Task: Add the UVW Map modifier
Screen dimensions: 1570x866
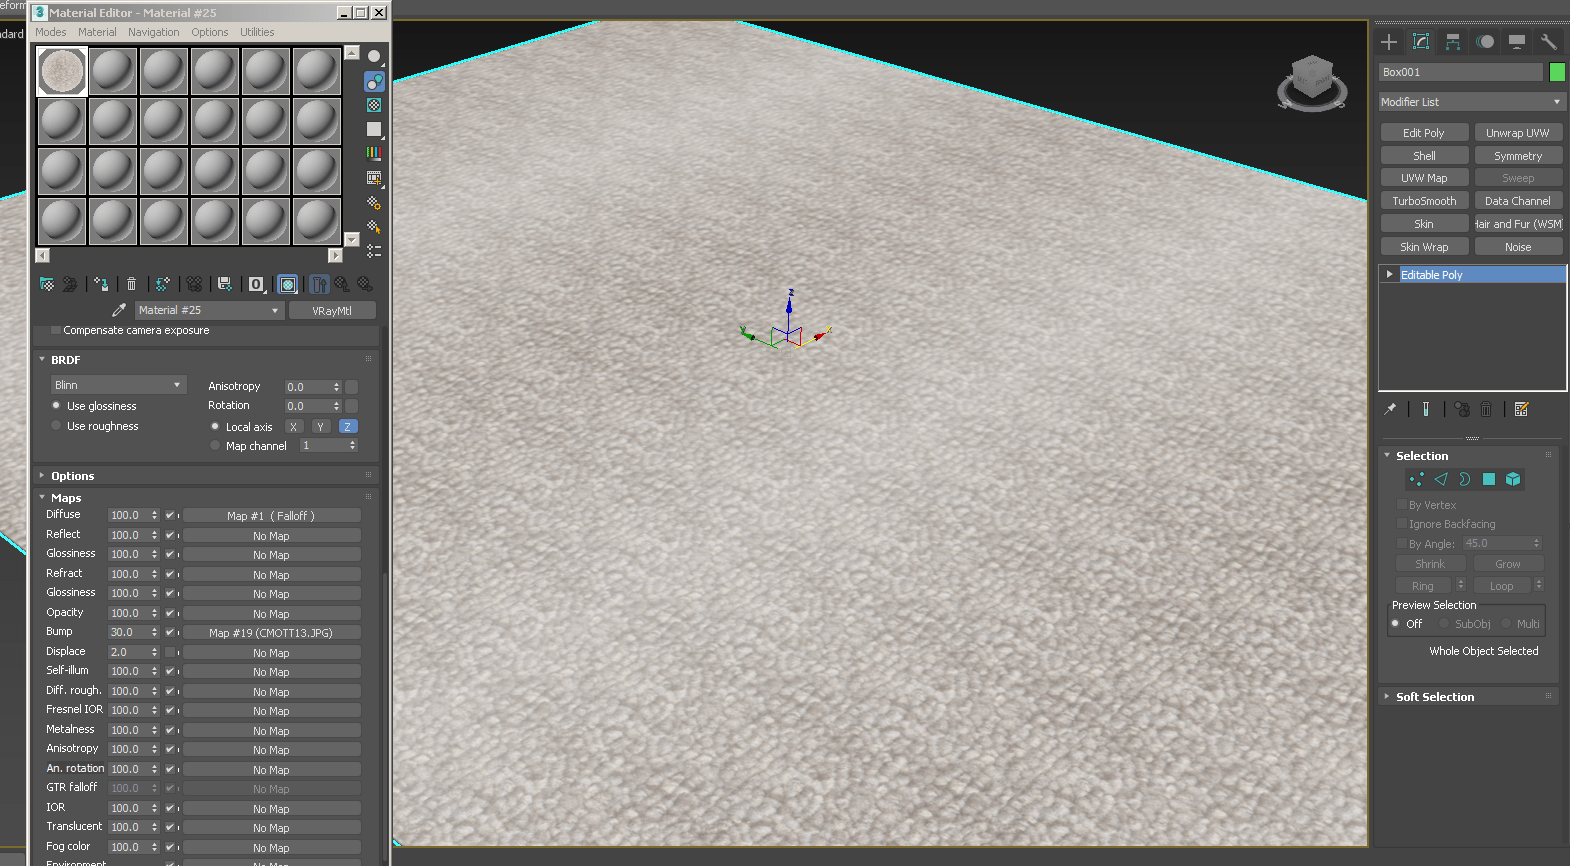Action: (x=1424, y=178)
